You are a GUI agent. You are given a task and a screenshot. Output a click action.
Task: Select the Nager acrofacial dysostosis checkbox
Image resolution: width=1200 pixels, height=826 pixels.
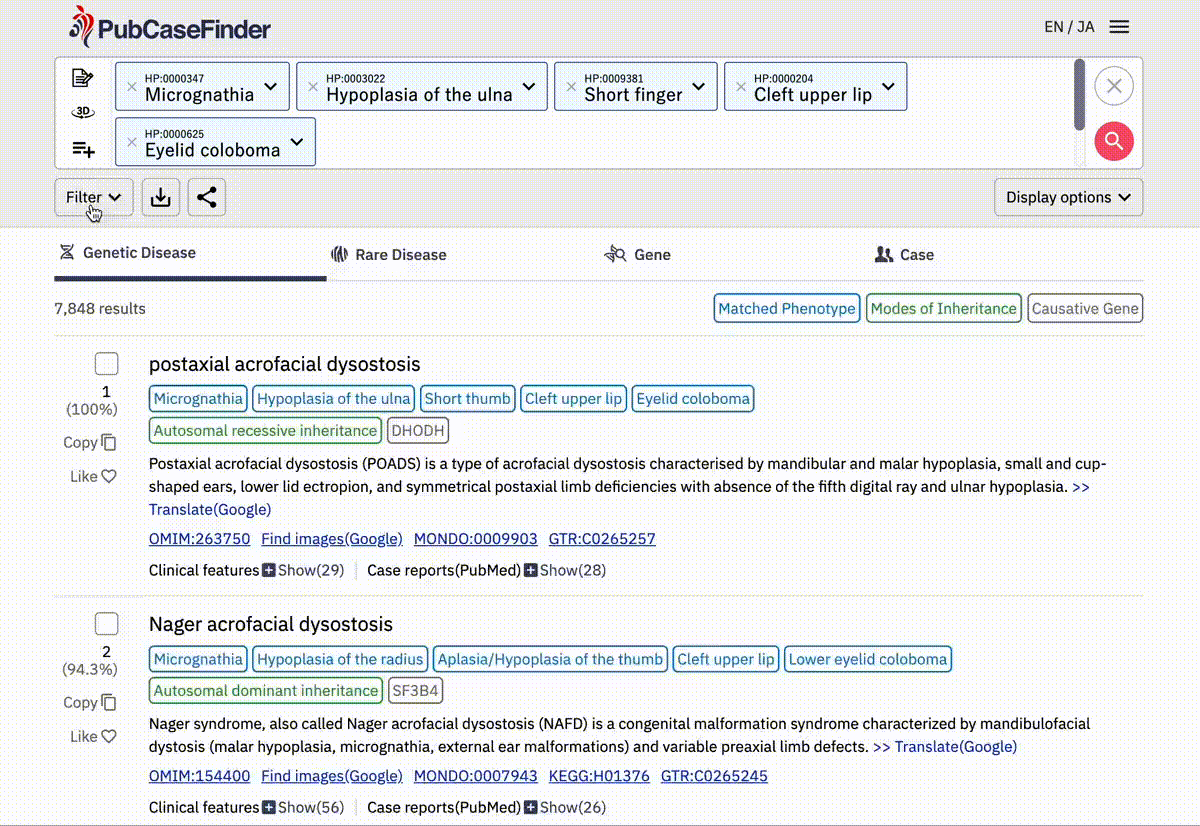pos(107,624)
